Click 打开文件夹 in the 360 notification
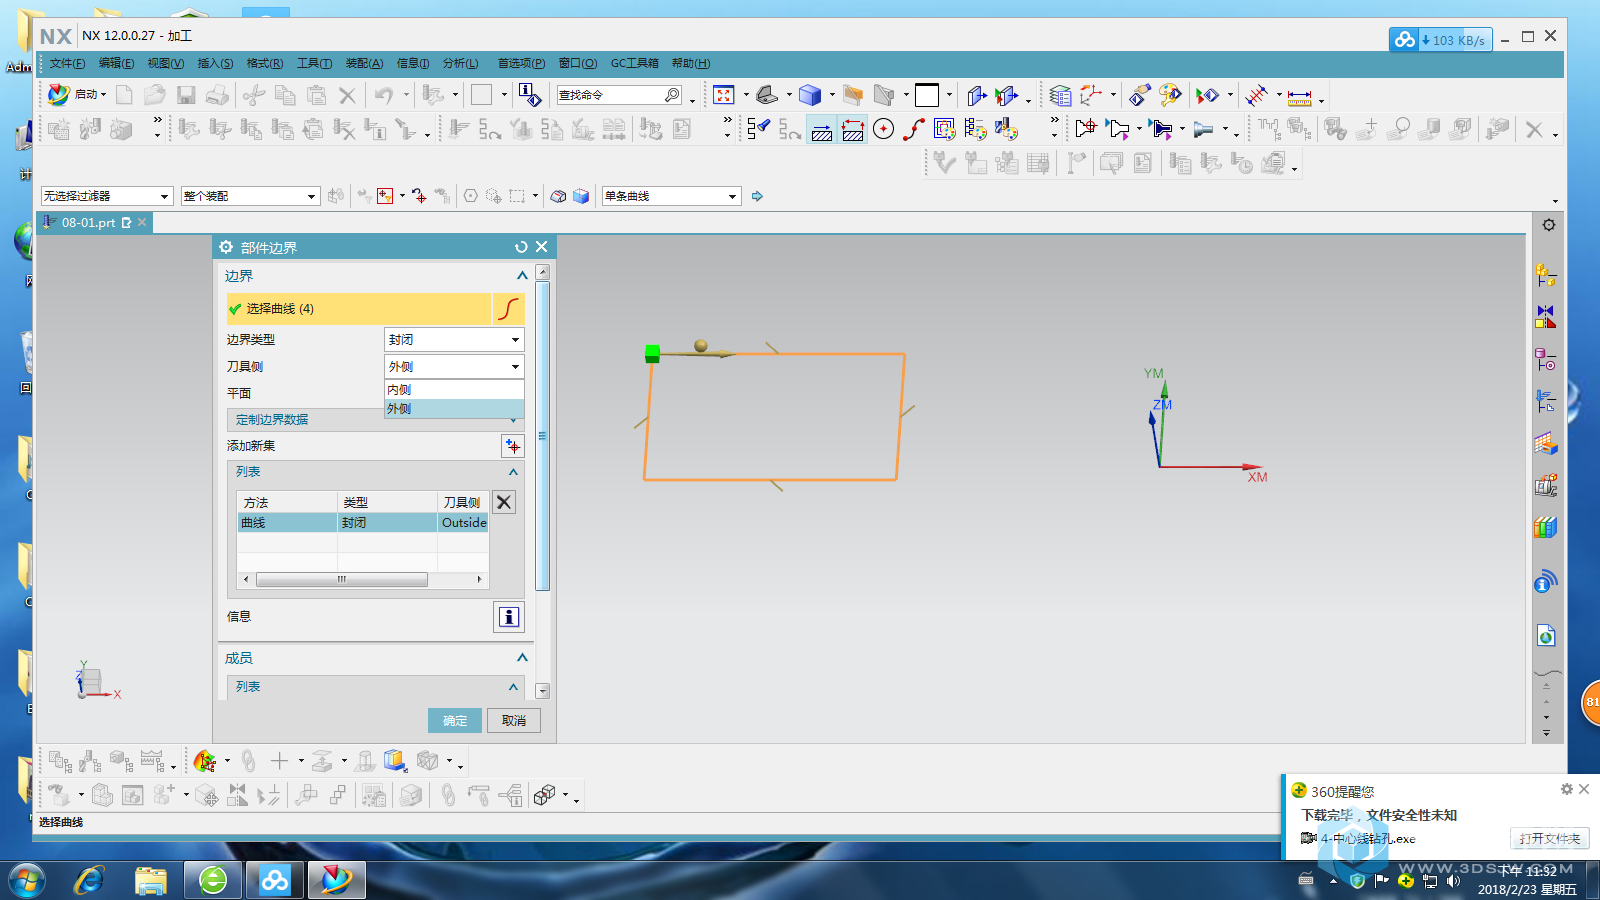 (x=1549, y=838)
